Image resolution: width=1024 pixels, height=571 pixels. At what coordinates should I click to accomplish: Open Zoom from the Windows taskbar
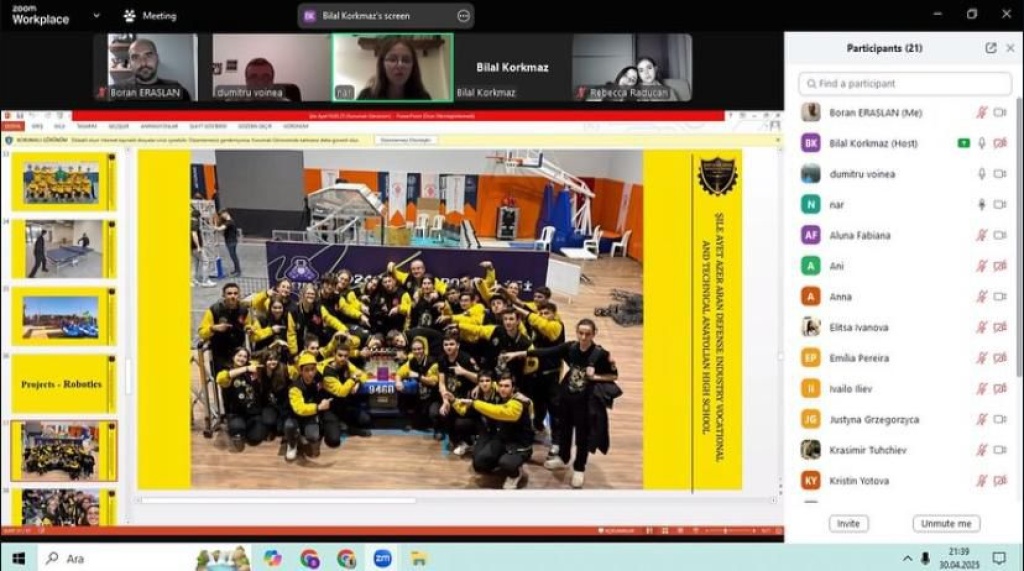point(382,558)
